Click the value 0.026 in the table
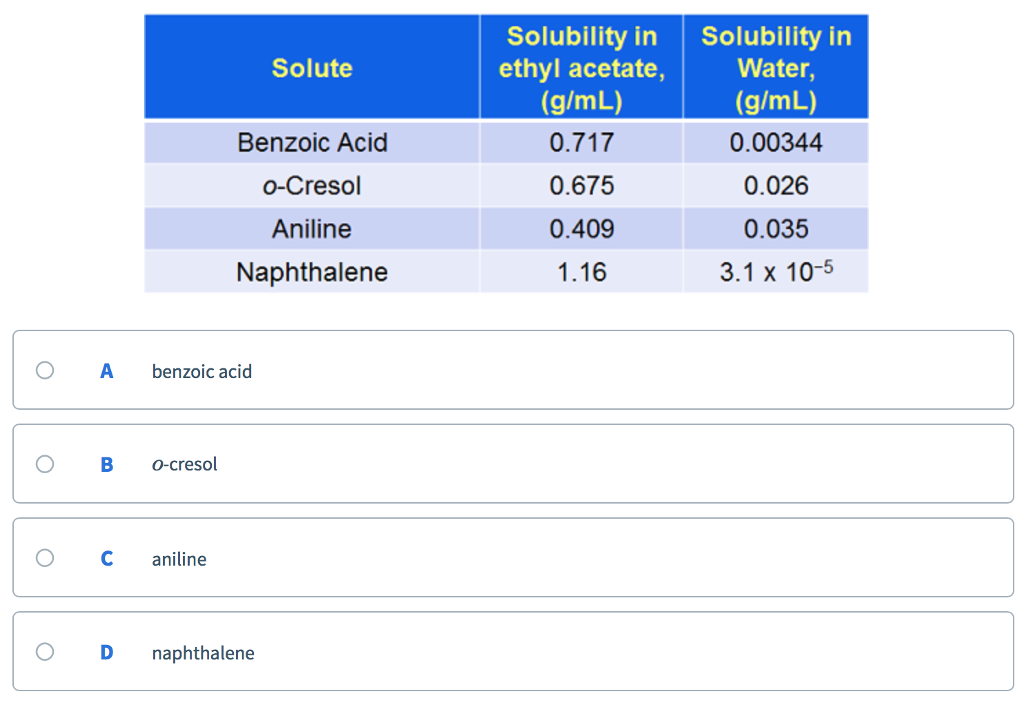Image resolution: width=1024 pixels, height=705 pixels. click(776, 185)
